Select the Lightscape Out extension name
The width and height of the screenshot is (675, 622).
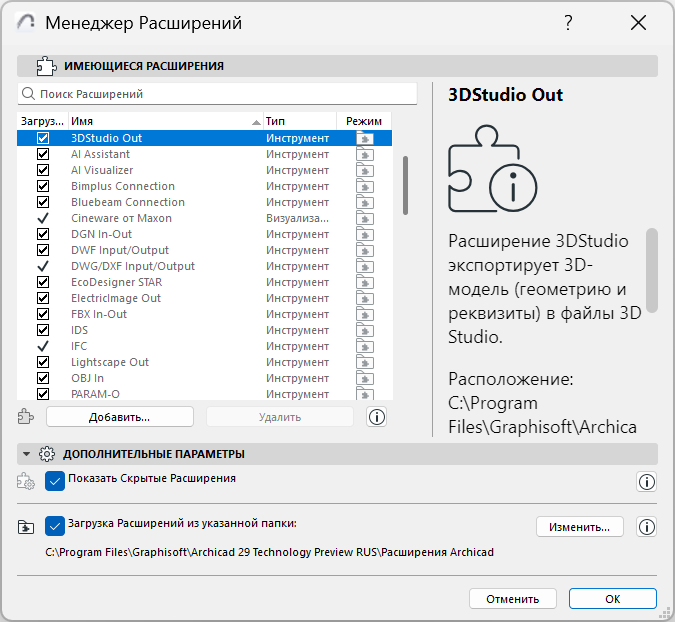(x=110, y=362)
